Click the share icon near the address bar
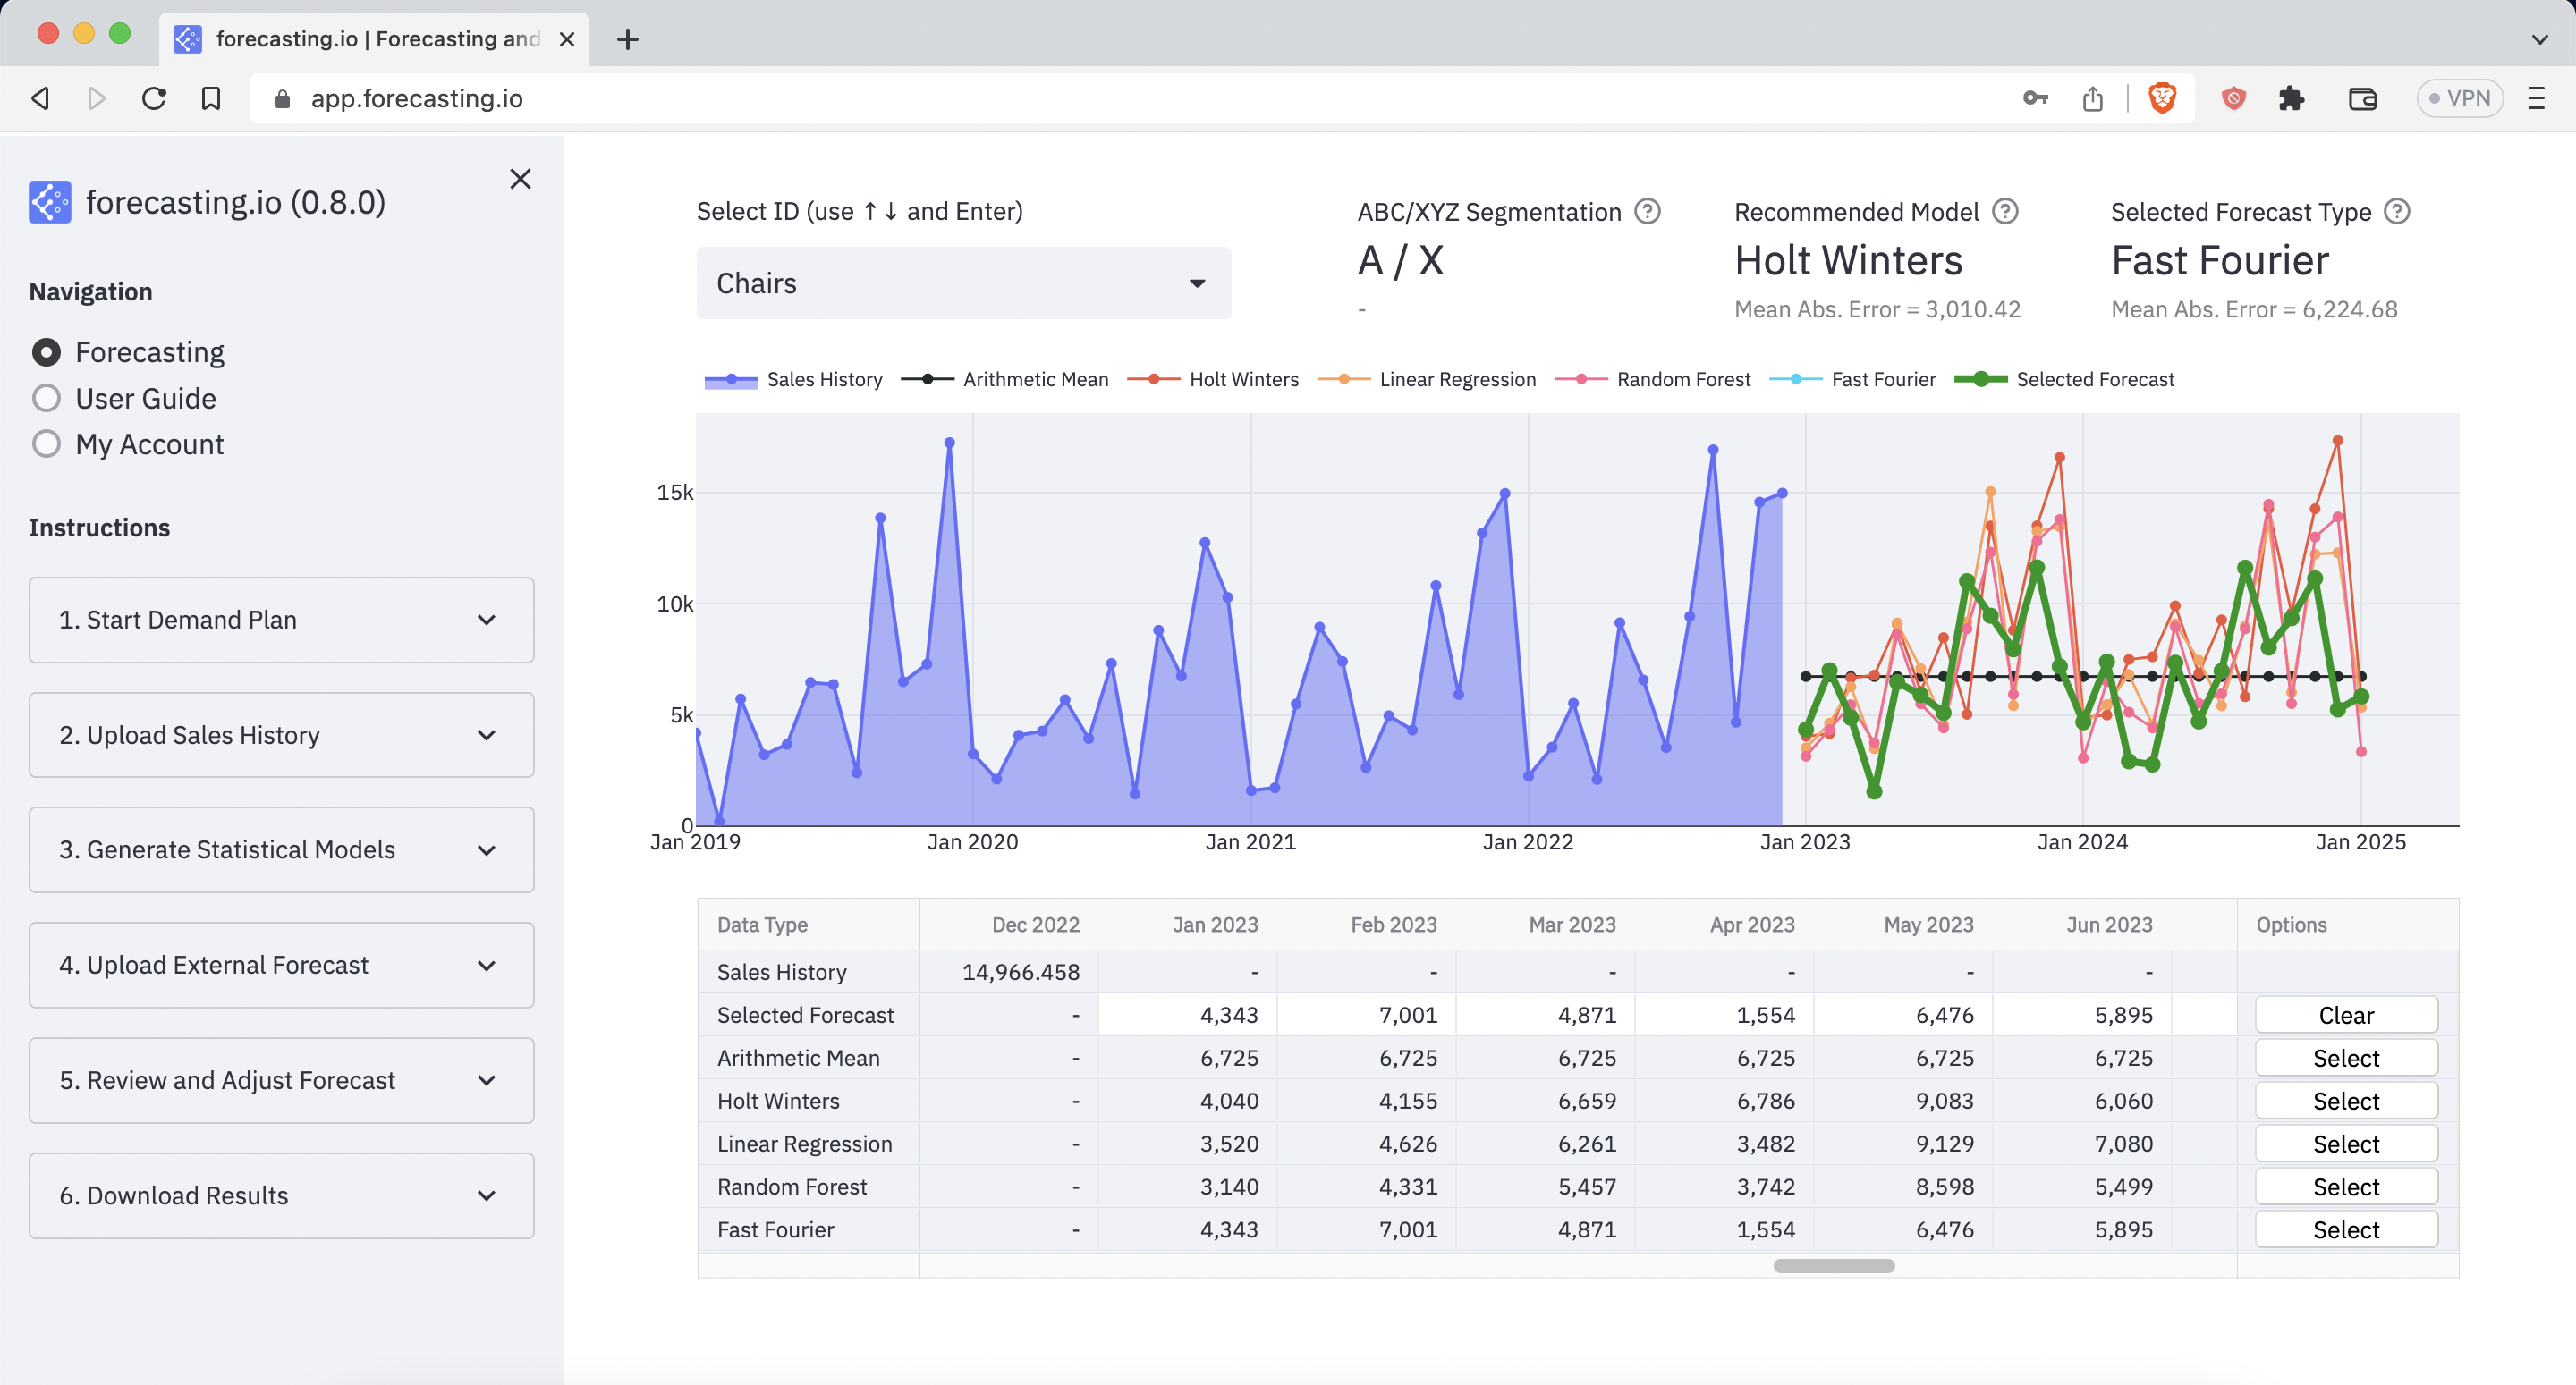This screenshot has height=1385, width=2576. click(x=2093, y=98)
